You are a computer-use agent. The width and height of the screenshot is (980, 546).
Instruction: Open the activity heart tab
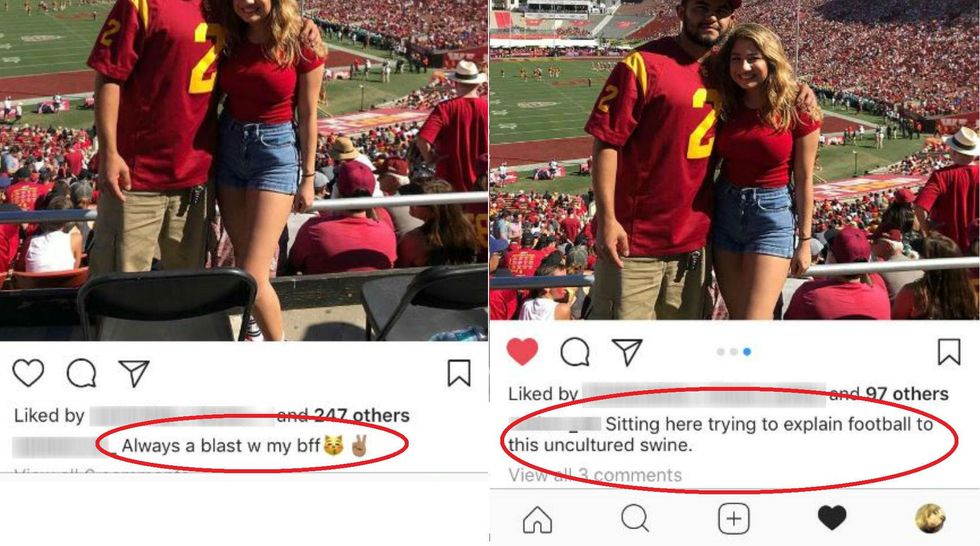(832, 518)
